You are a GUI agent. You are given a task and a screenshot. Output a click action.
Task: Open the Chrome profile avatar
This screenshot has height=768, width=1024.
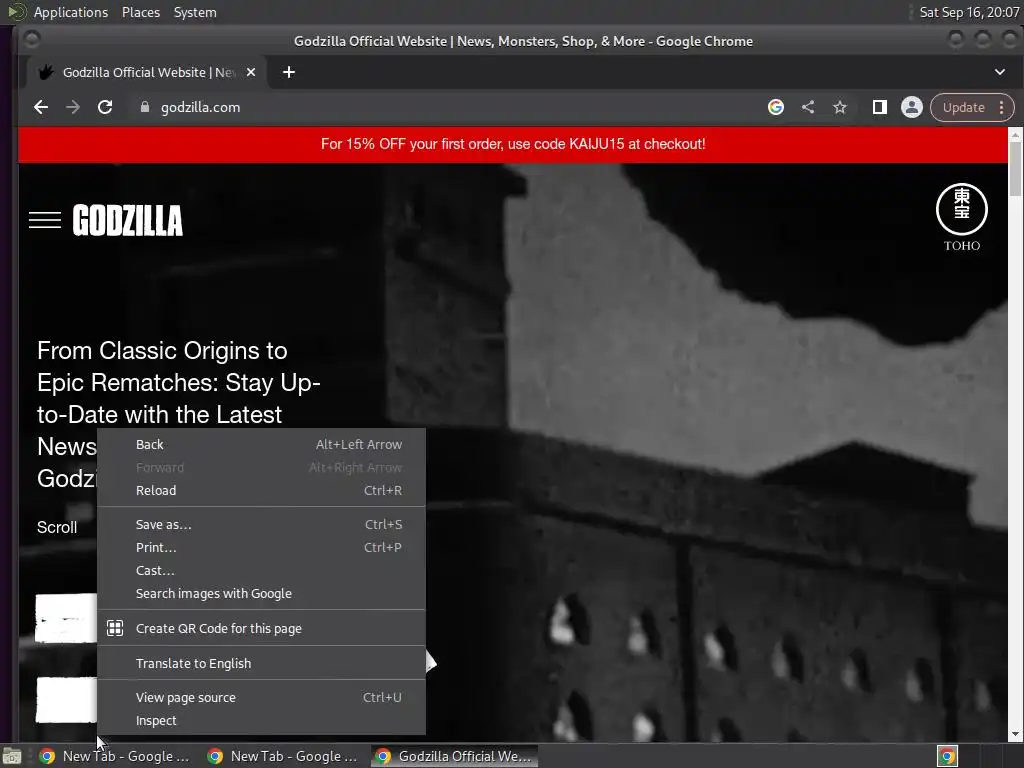tap(912, 107)
